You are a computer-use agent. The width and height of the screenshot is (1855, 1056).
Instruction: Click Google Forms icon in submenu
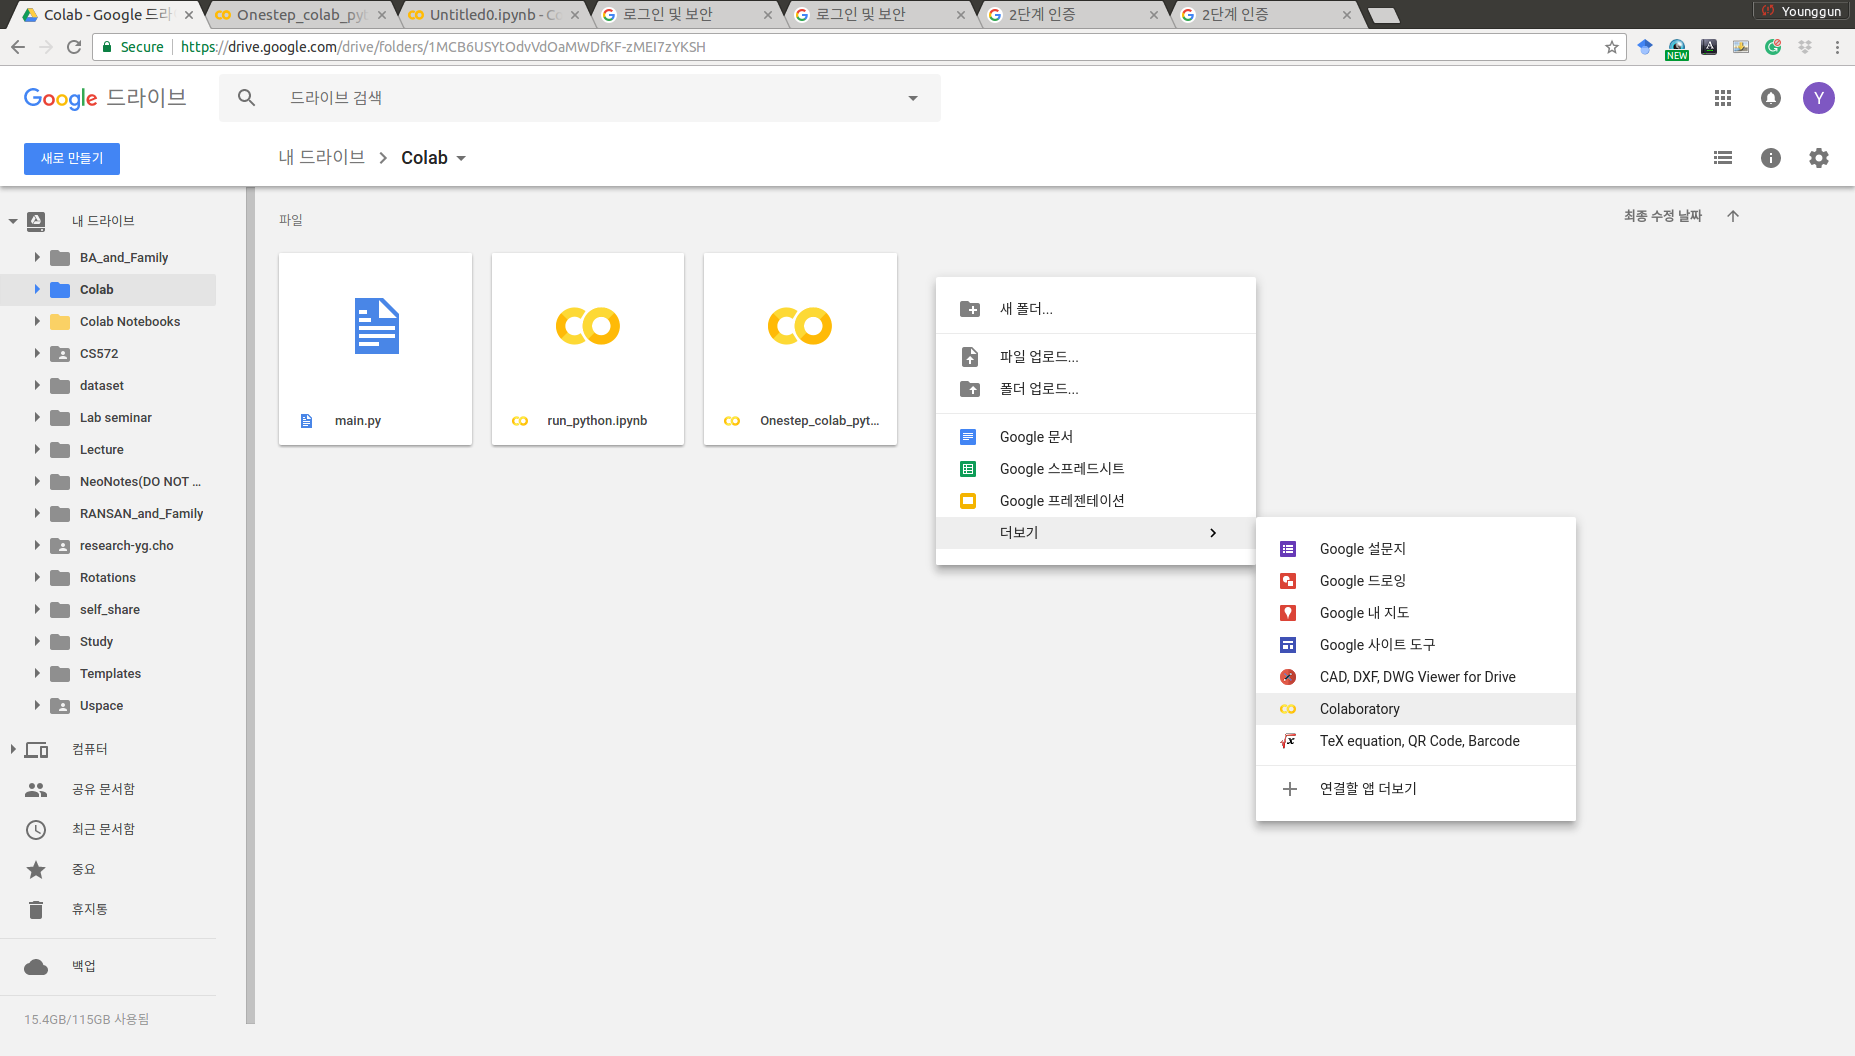pos(1288,549)
